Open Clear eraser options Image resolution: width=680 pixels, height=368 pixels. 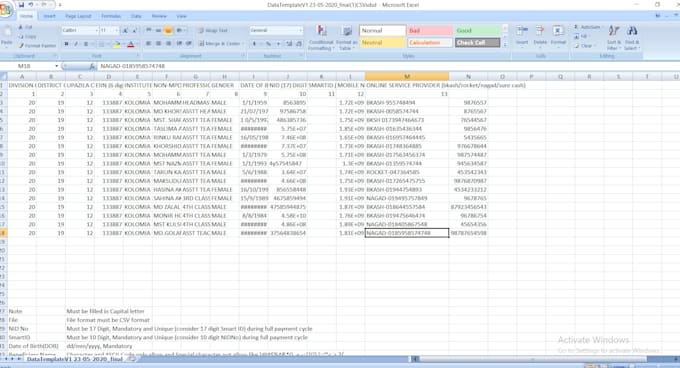point(584,46)
